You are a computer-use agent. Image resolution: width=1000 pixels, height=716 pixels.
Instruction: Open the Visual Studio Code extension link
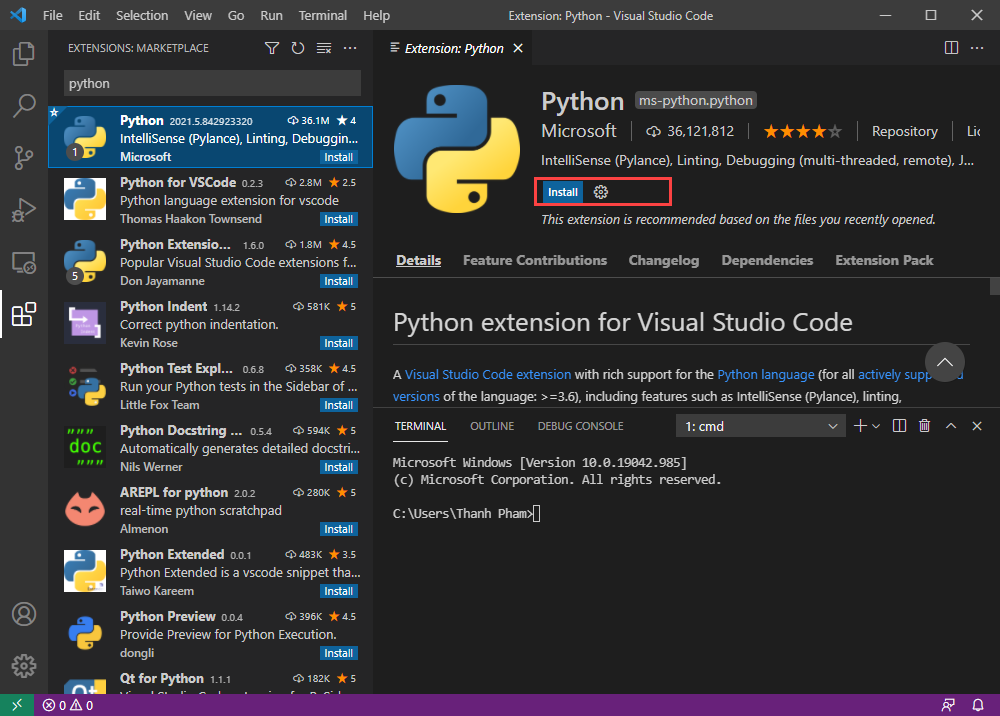coord(488,374)
